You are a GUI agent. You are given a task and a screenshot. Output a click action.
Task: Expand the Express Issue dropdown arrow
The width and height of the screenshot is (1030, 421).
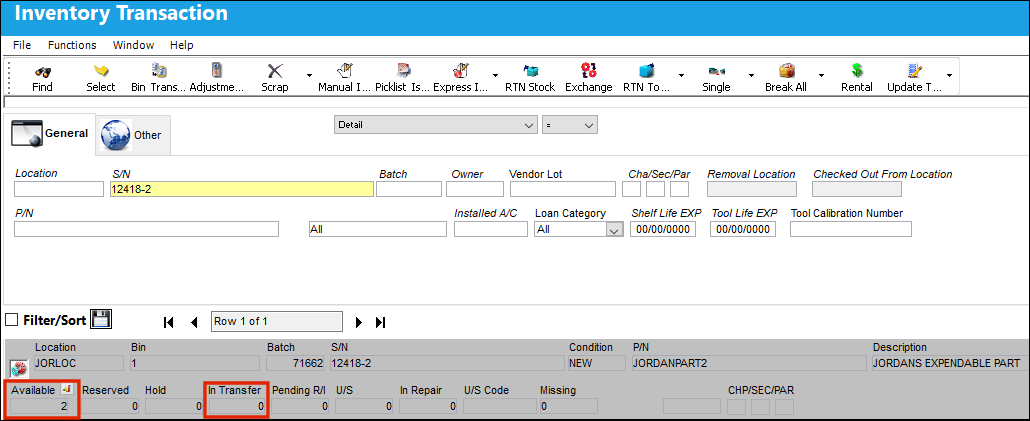(495, 76)
